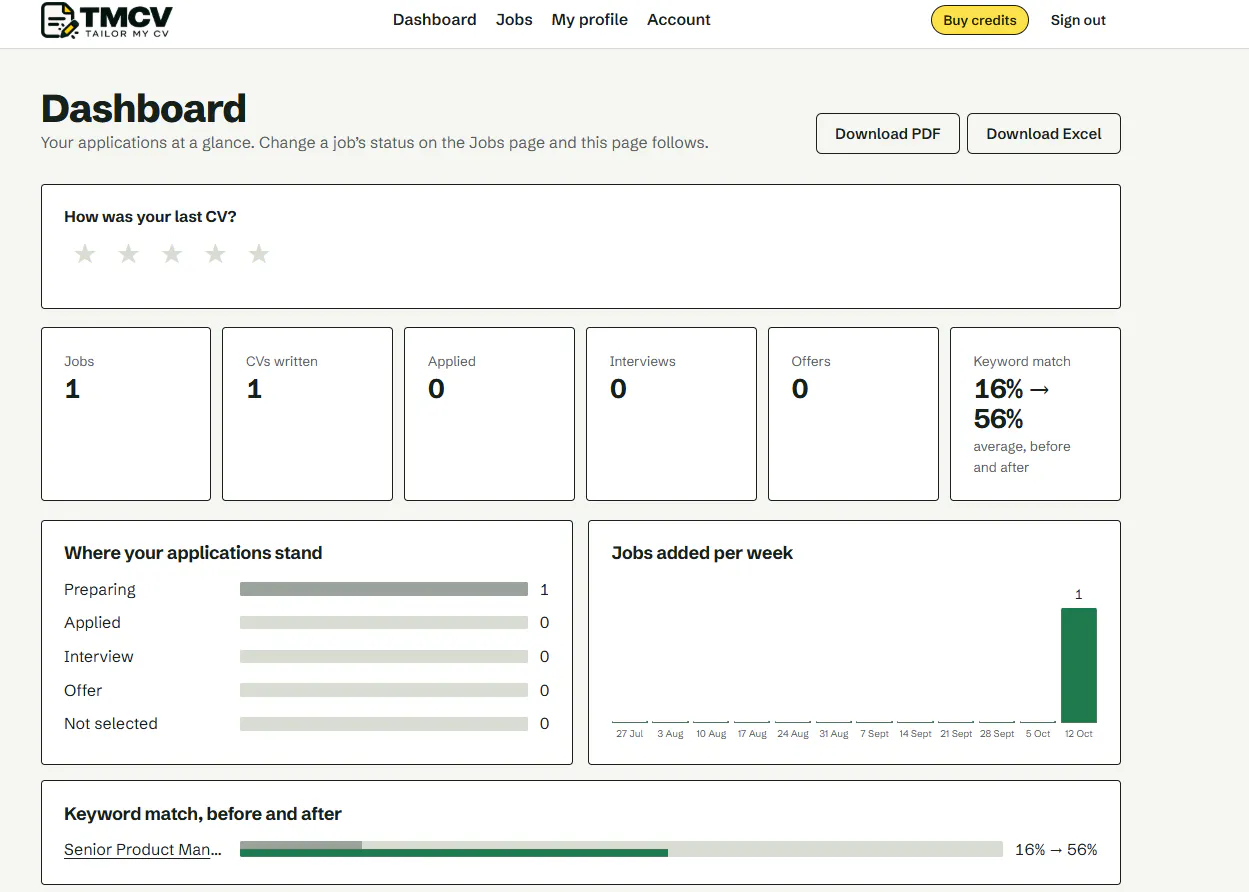
Task: Click the "Jobs added per week" chart title
Action: click(x=702, y=553)
